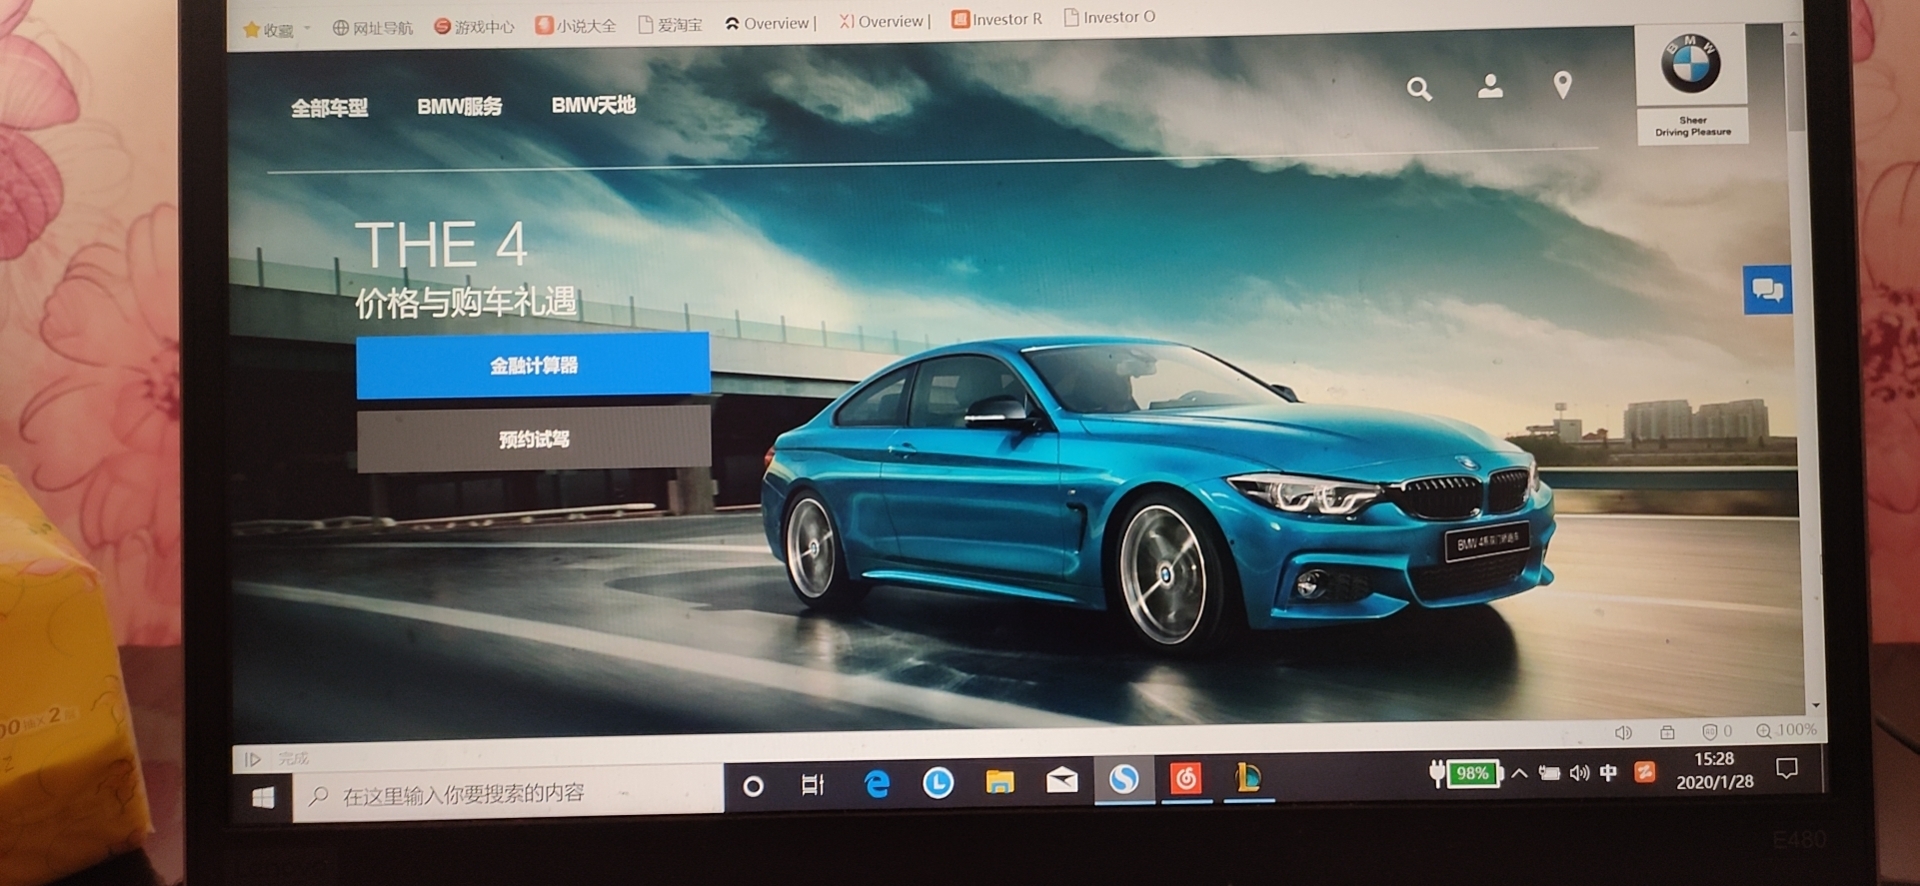1920x886 pixels.
Task: Click the orange Sogou input method tray icon
Action: pyautogui.click(x=1644, y=772)
